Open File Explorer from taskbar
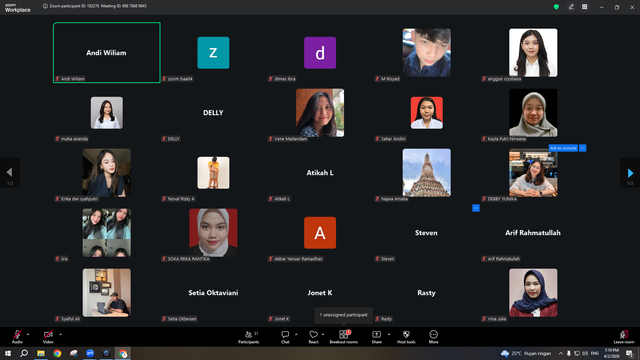Screen dimensions: 640x360 point(41,353)
